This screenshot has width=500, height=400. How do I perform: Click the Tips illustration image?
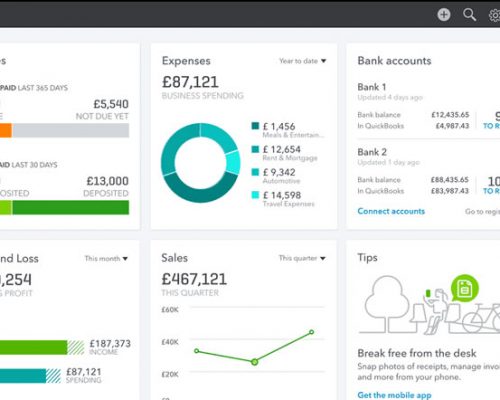[x=429, y=304]
